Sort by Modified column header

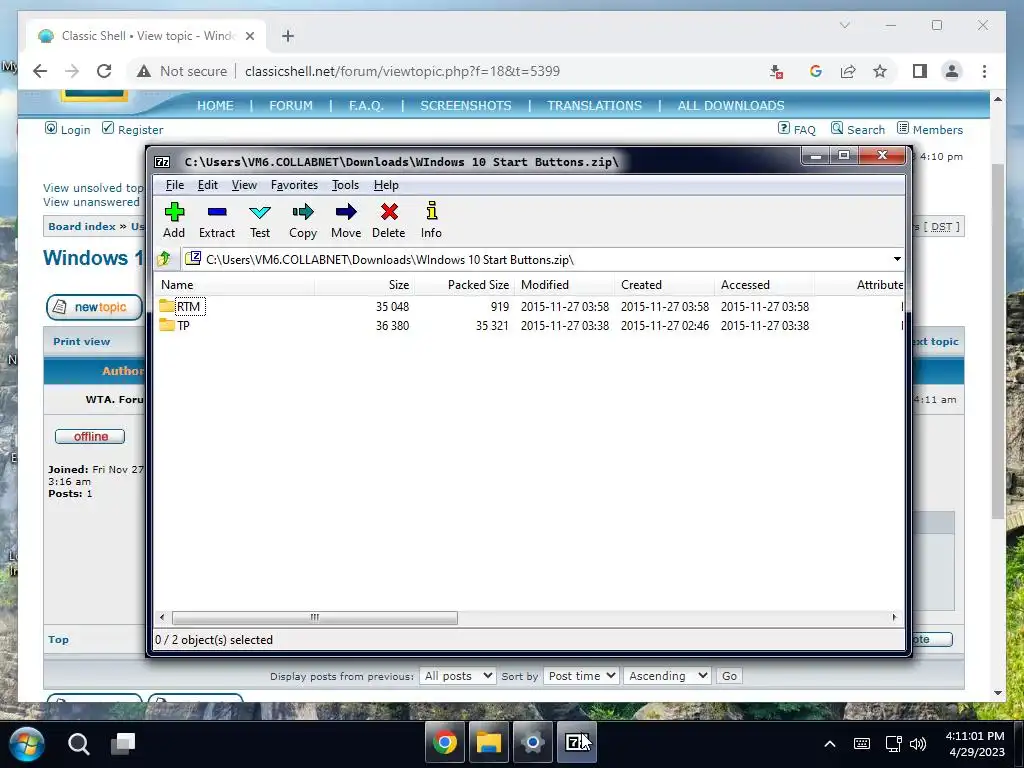click(564, 285)
